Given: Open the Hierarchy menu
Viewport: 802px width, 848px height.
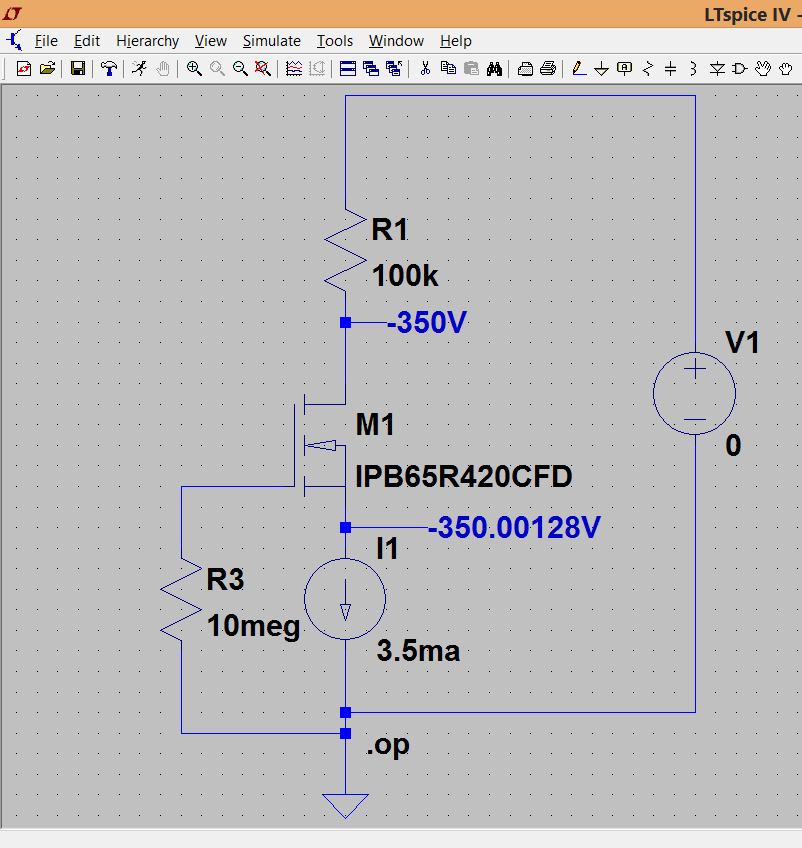Looking at the screenshot, I should 148,41.
